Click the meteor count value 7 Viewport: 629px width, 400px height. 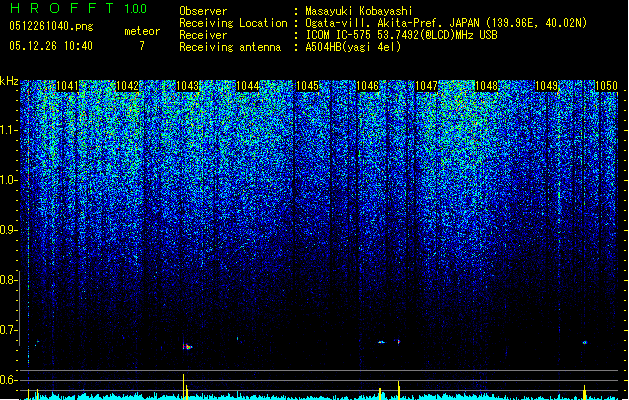point(142,46)
